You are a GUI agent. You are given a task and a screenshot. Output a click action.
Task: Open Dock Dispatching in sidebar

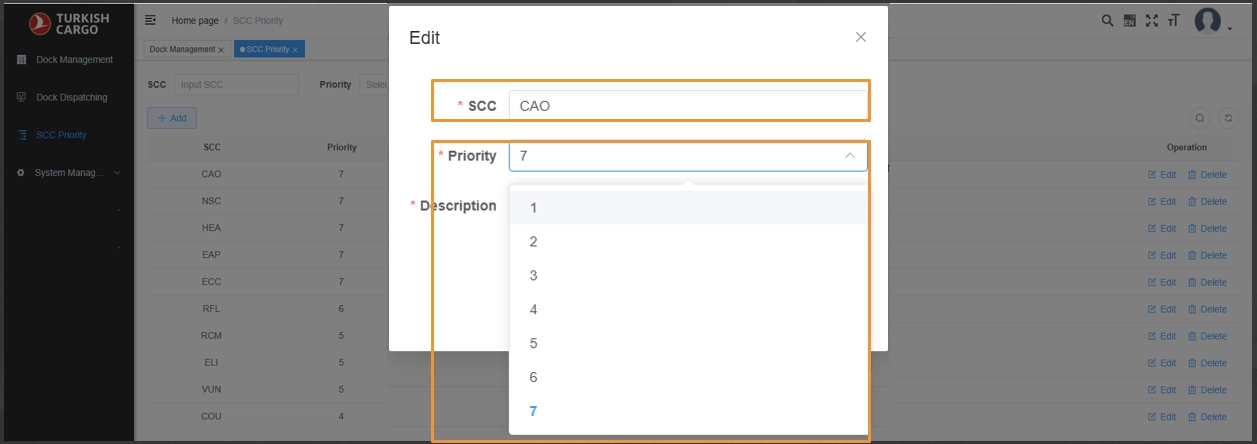click(x=70, y=98)
